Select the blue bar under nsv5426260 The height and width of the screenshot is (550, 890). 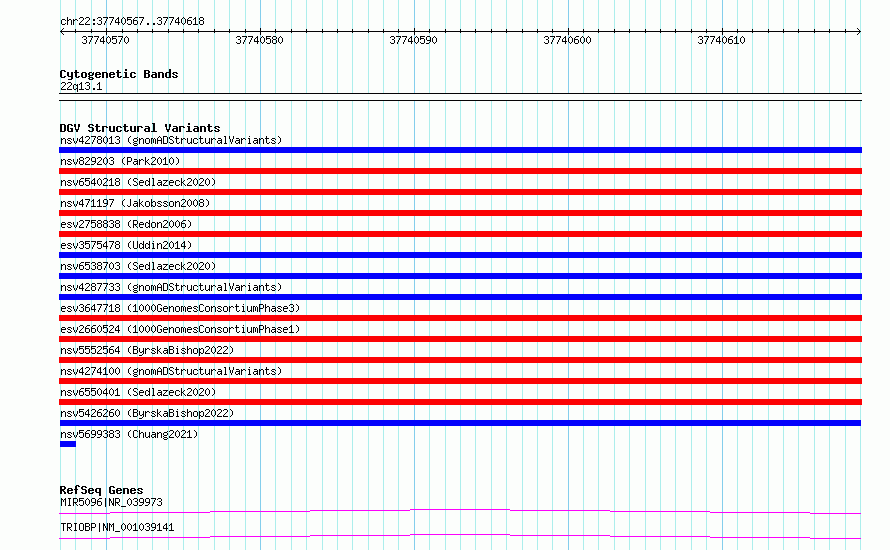point(460,423)
